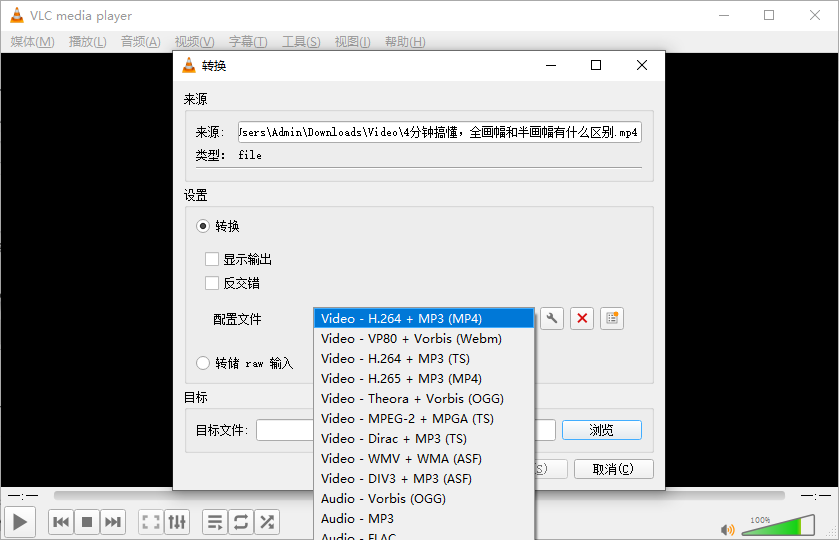Screen dimensions: 839x540
Task: Choose Video - VP80 + Vorbis (Webm)
Action: [424, 338]
